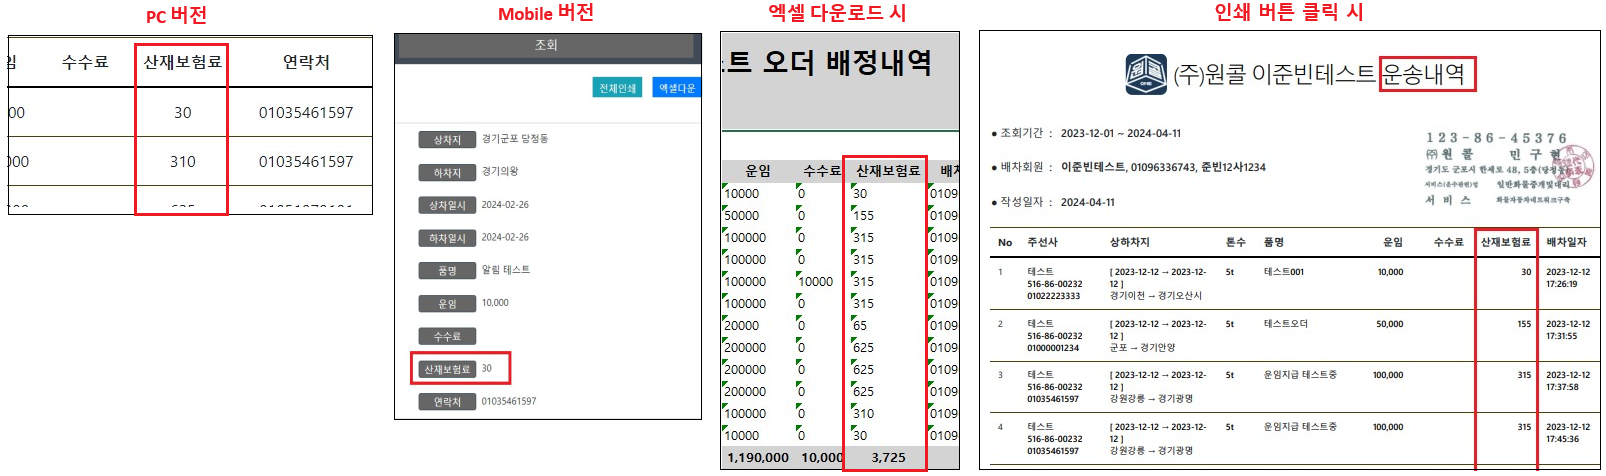1606x476 pixels.
Task: Select the 하차지 label in mobile view
Action: [446, 173]
